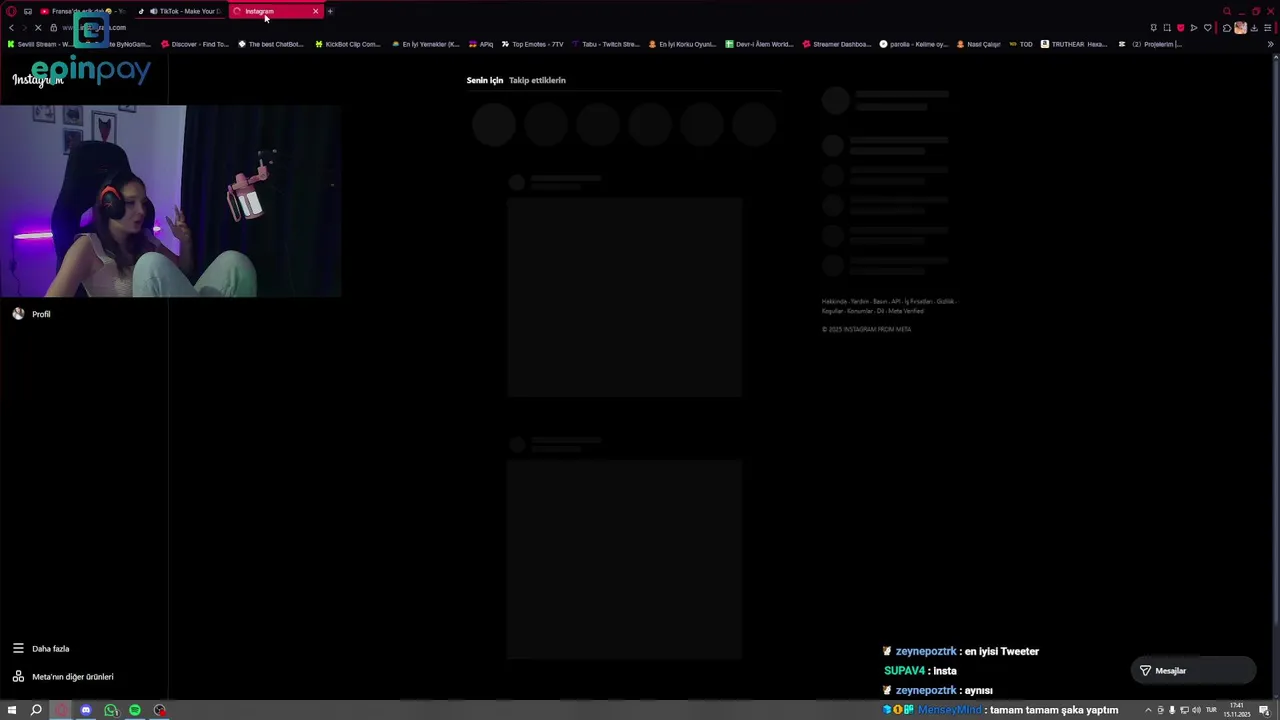Open Discord from the taskbar
1280x720 pixels.
point(86,710)
